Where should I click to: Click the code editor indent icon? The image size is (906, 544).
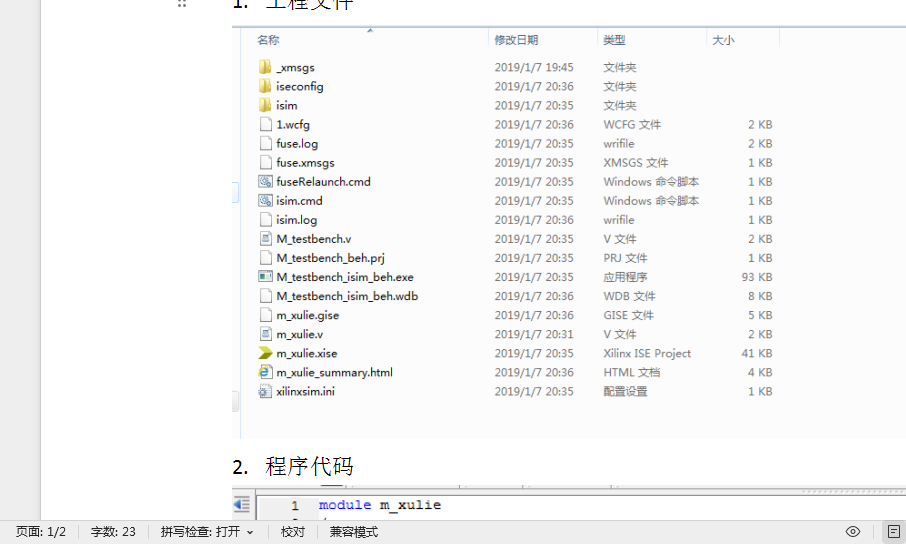[x=242, y=505]
